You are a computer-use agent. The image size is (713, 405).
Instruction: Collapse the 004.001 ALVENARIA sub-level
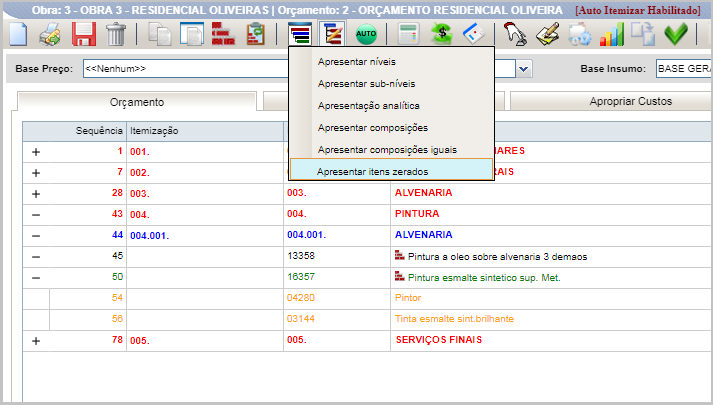(36, 236)
